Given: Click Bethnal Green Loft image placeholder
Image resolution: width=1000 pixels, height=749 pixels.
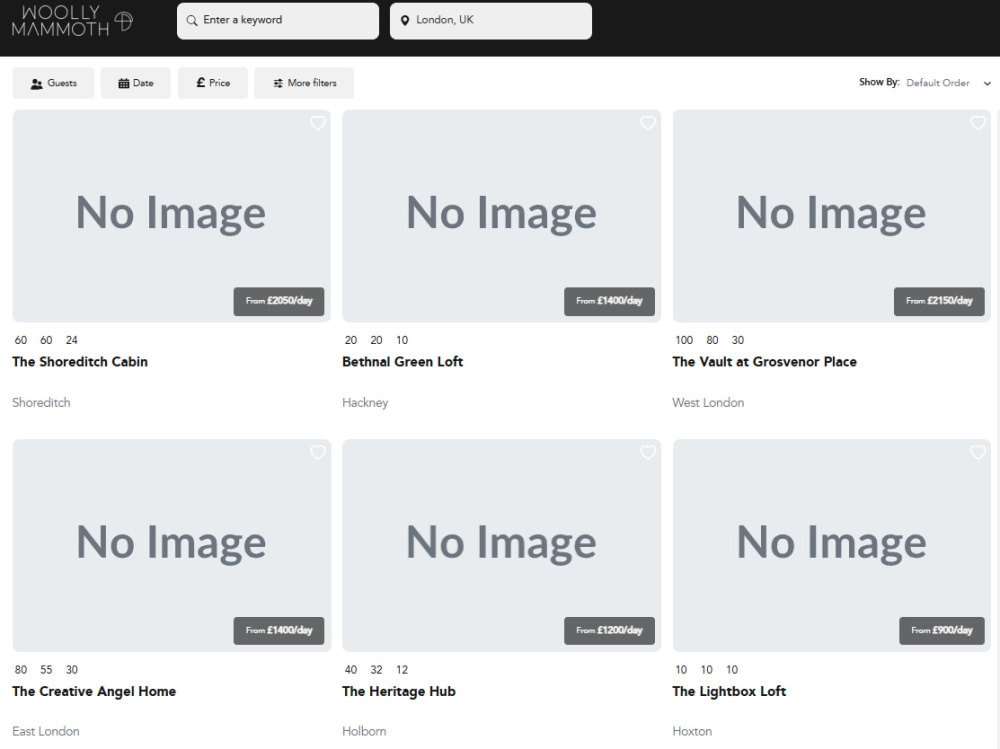Looking at the screenshot, I should (x=501, y=216).
